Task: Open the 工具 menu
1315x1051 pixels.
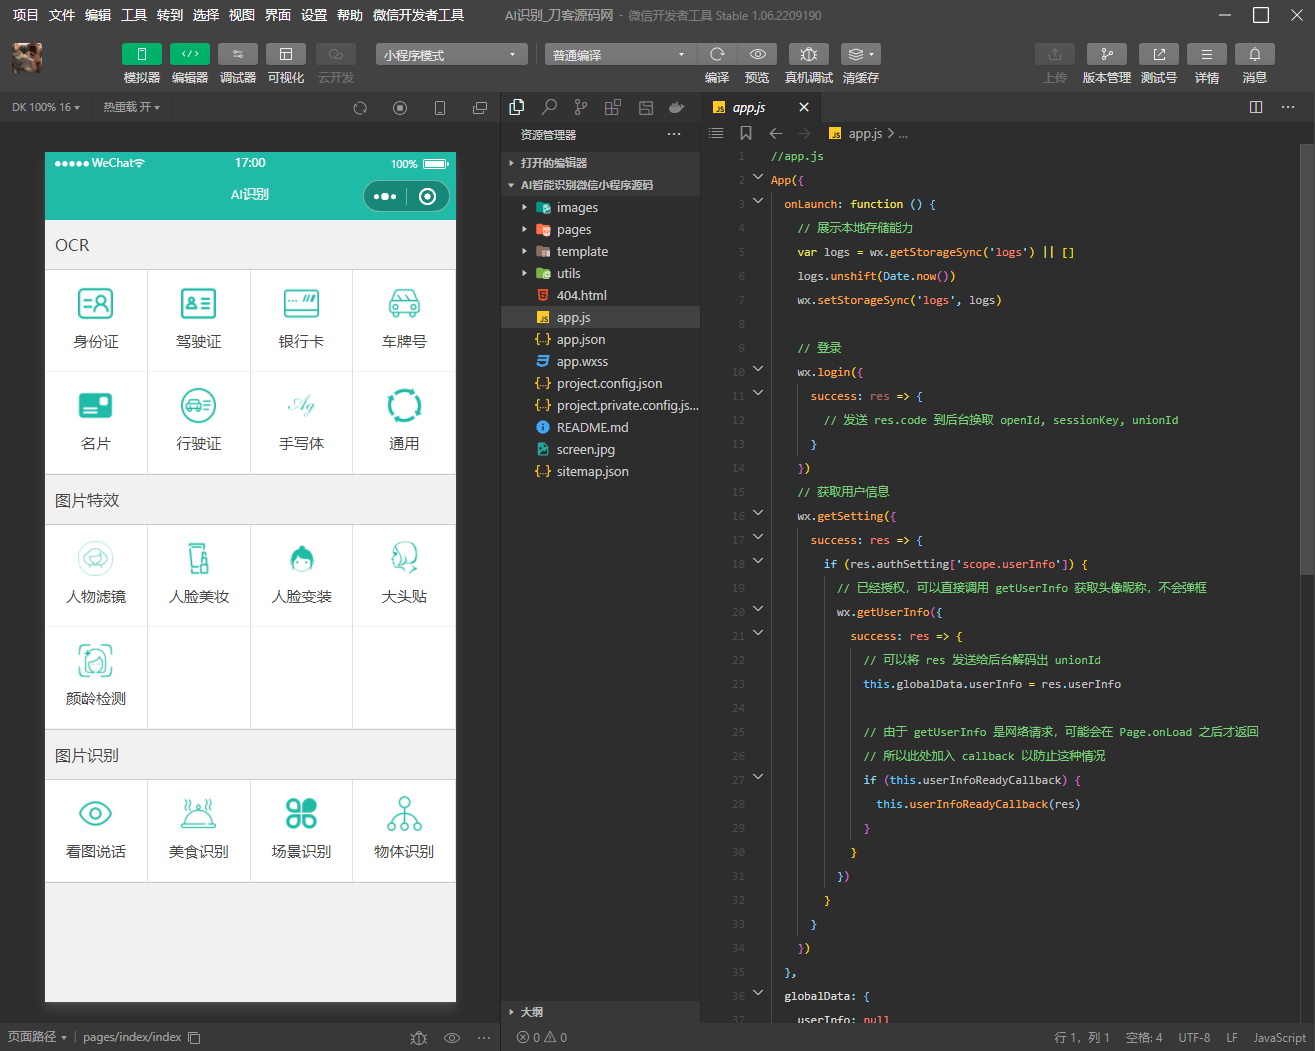Action: pos(134,15)
